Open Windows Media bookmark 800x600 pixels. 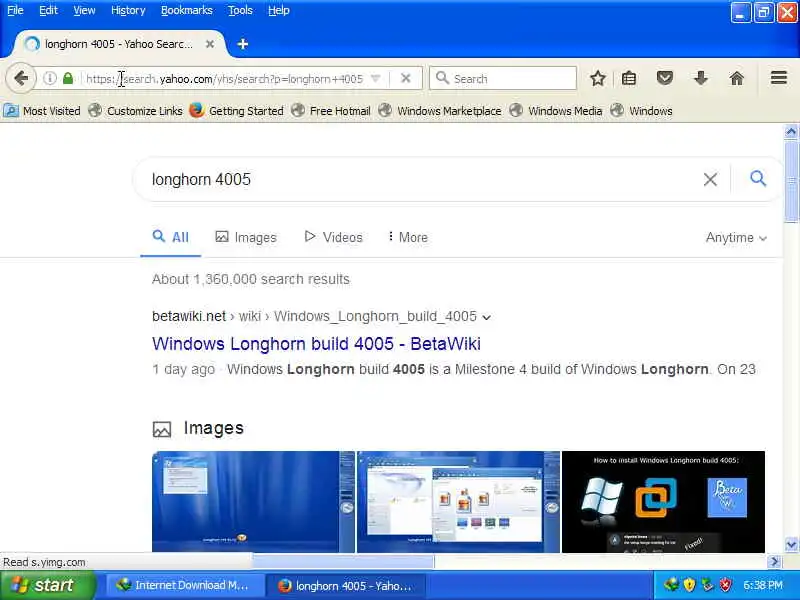(x=556, y=111)
